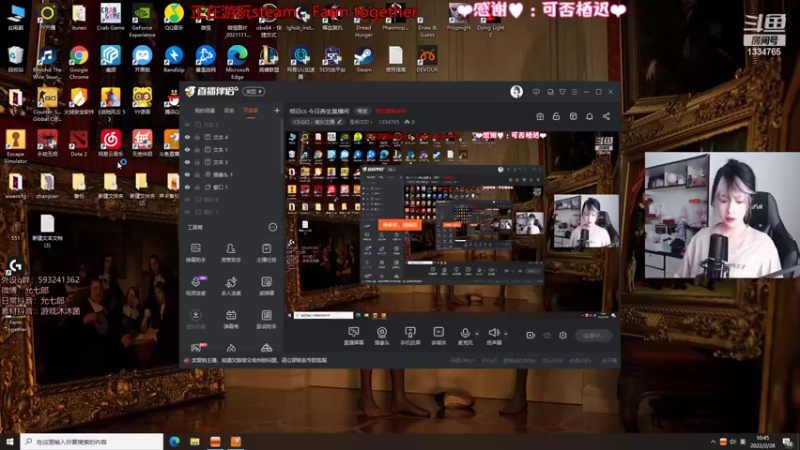800x450 pixels.
Task: Toggle the lock on source 文本 4
Action: pos(197,137)
